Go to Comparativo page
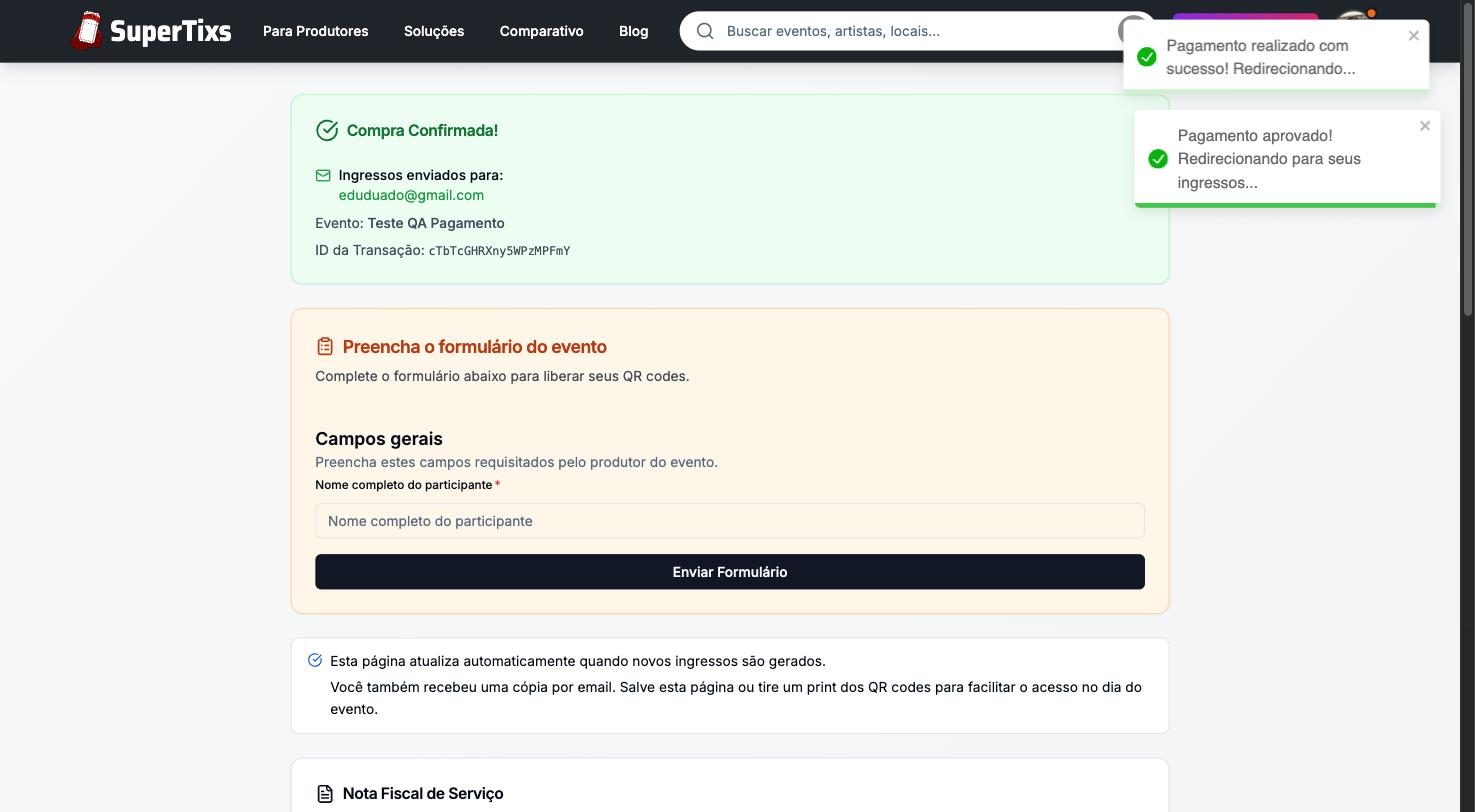 541,31
